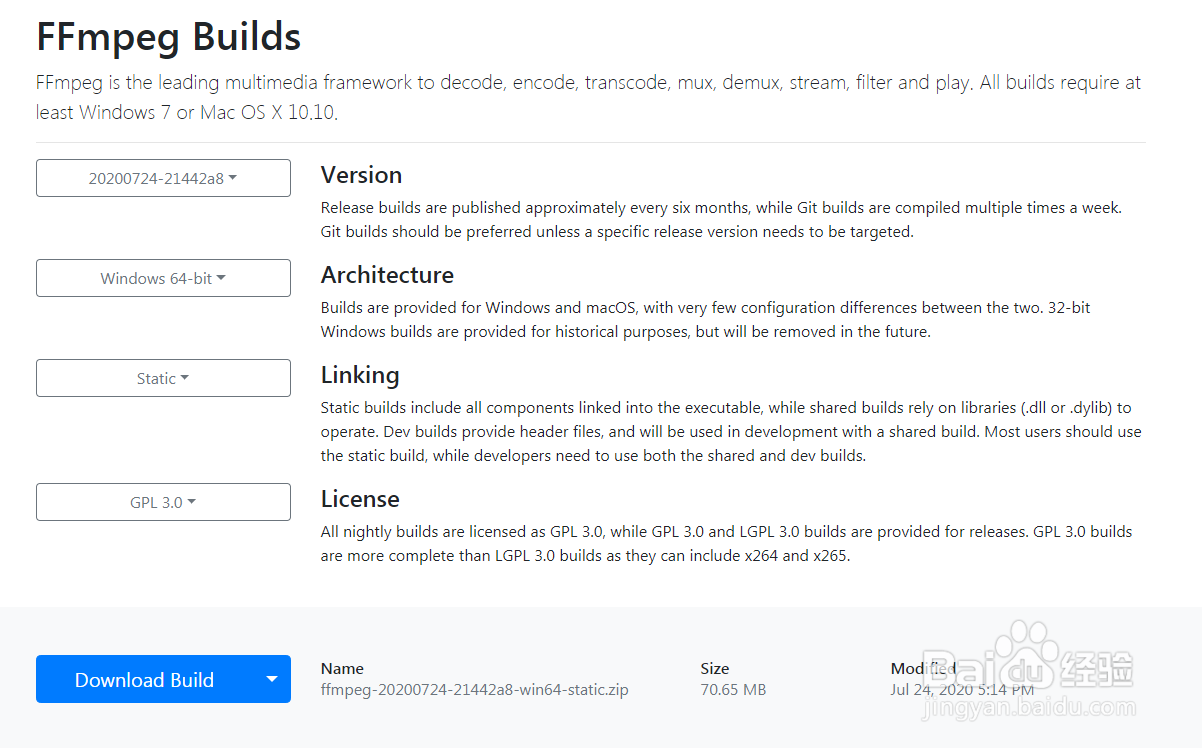This screenshot has width=1202, height=748.
Task: Click the License section heading
Action: [x=360, y=499]
